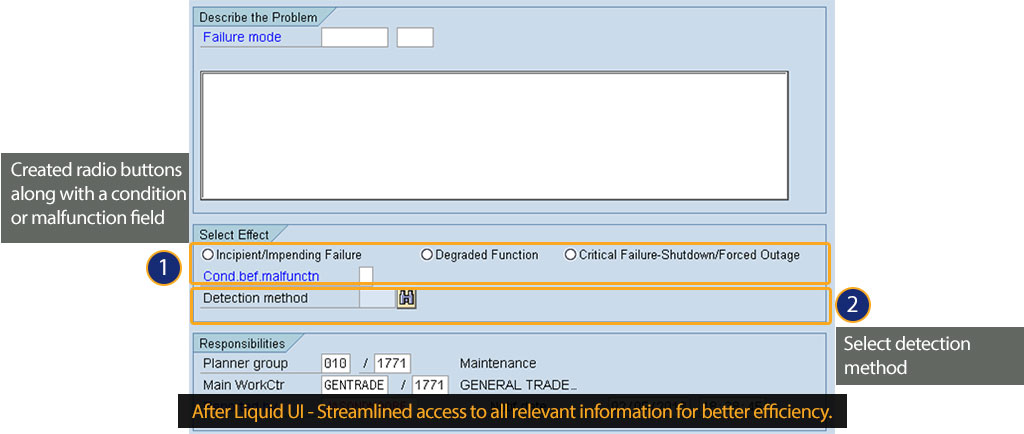Click the second short Failure mode field

(x=415, y=38)
